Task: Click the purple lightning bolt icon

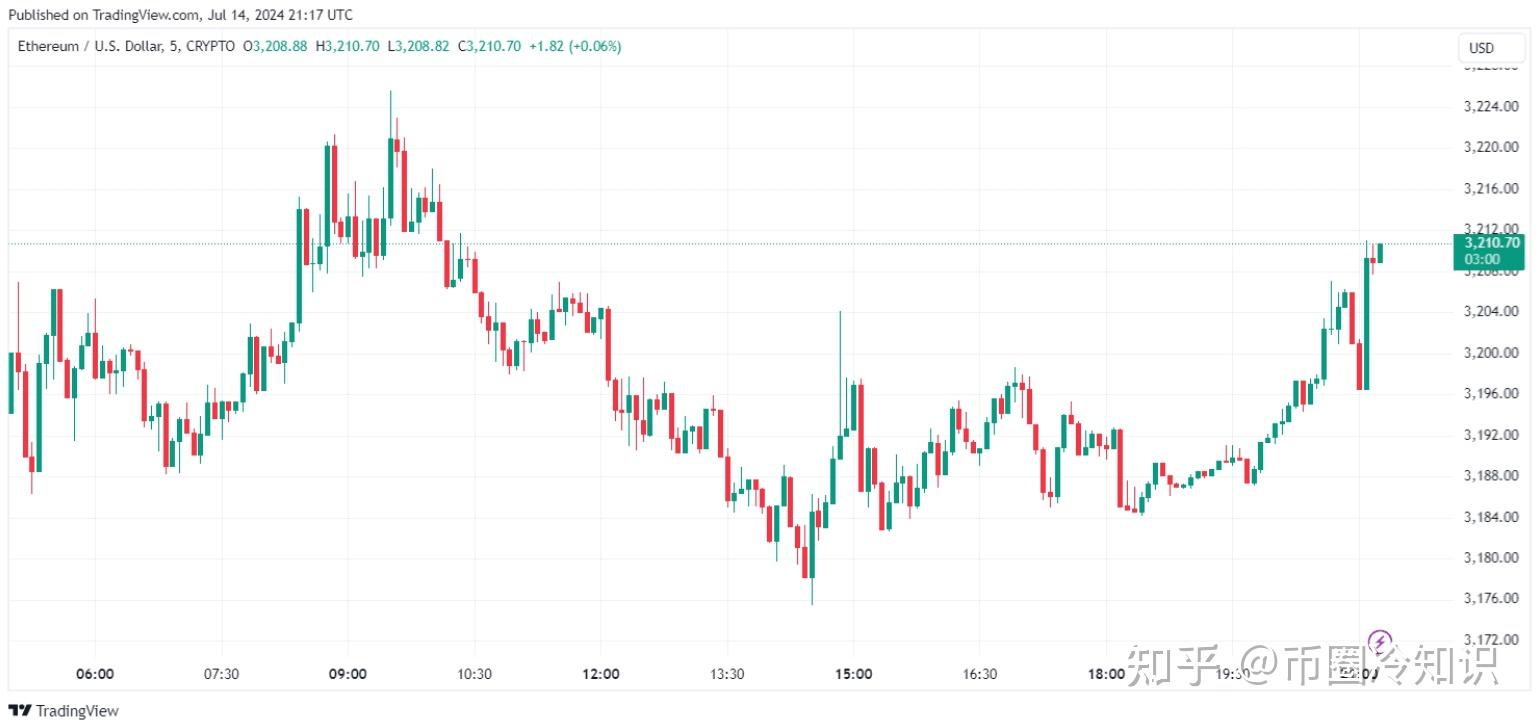Action: tap(1379, 640)
